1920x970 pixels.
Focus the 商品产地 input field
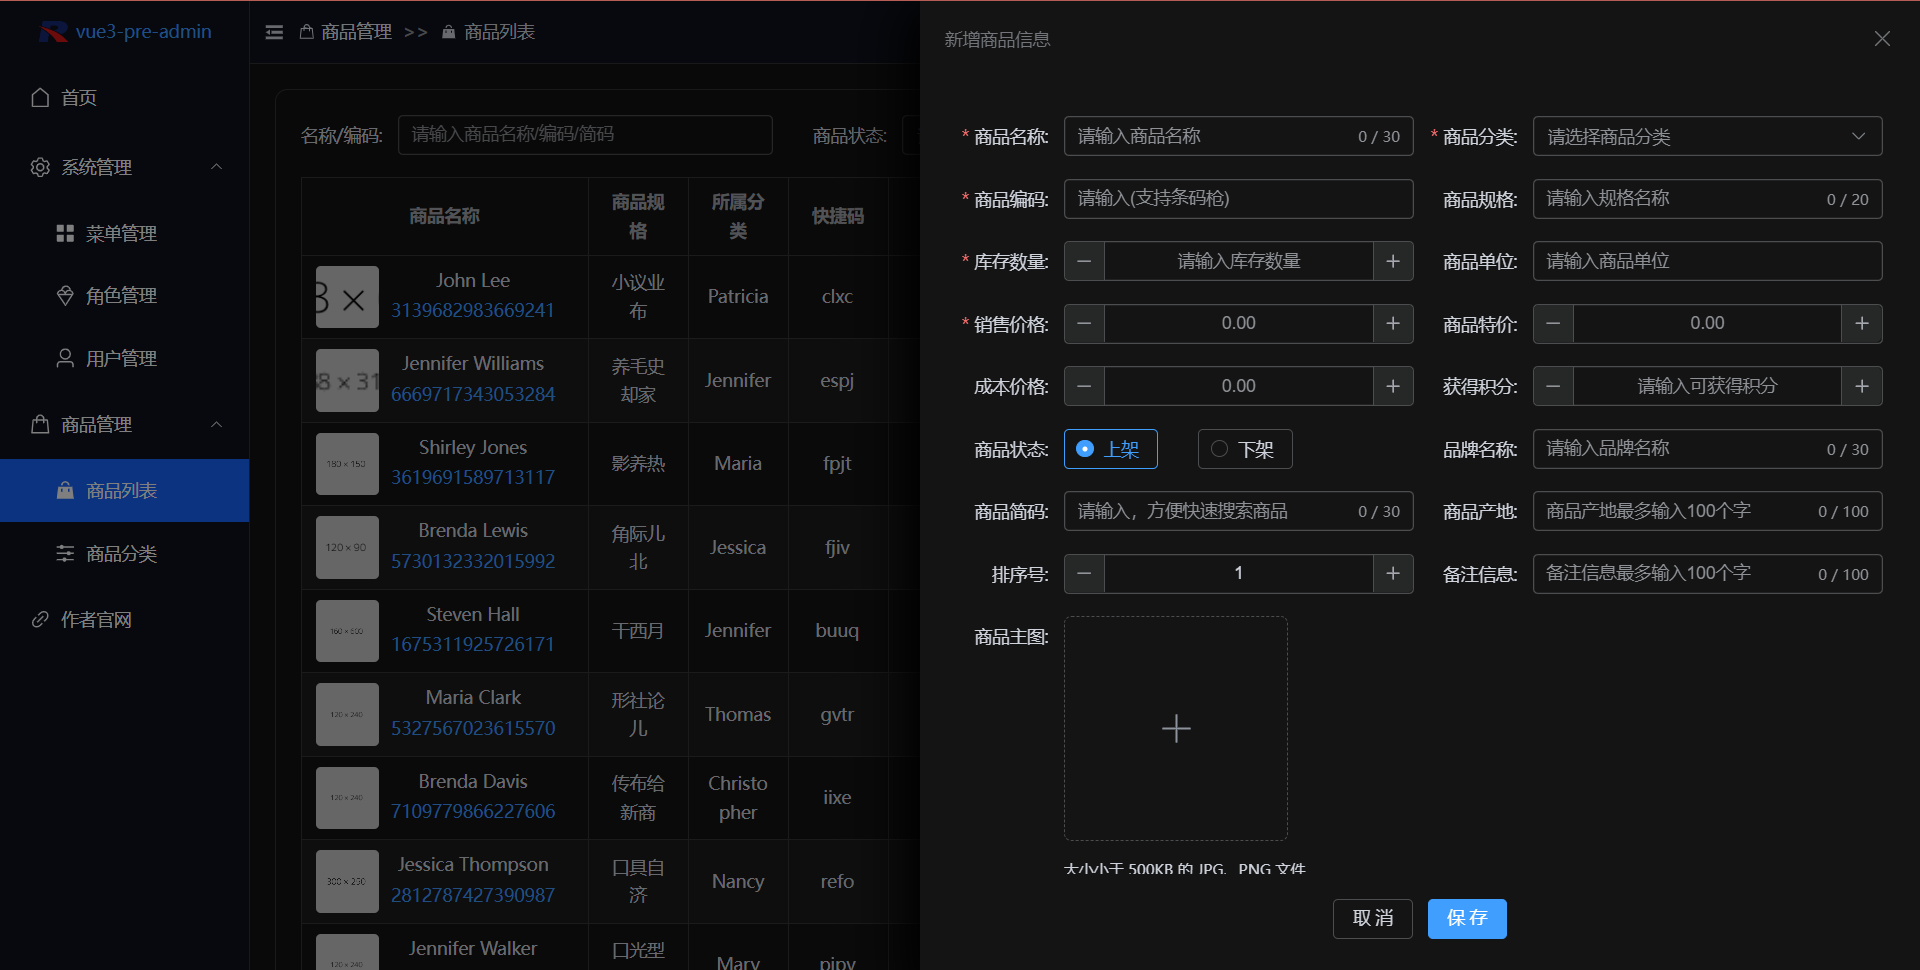pyautogui.click(x=1707, y=511)
